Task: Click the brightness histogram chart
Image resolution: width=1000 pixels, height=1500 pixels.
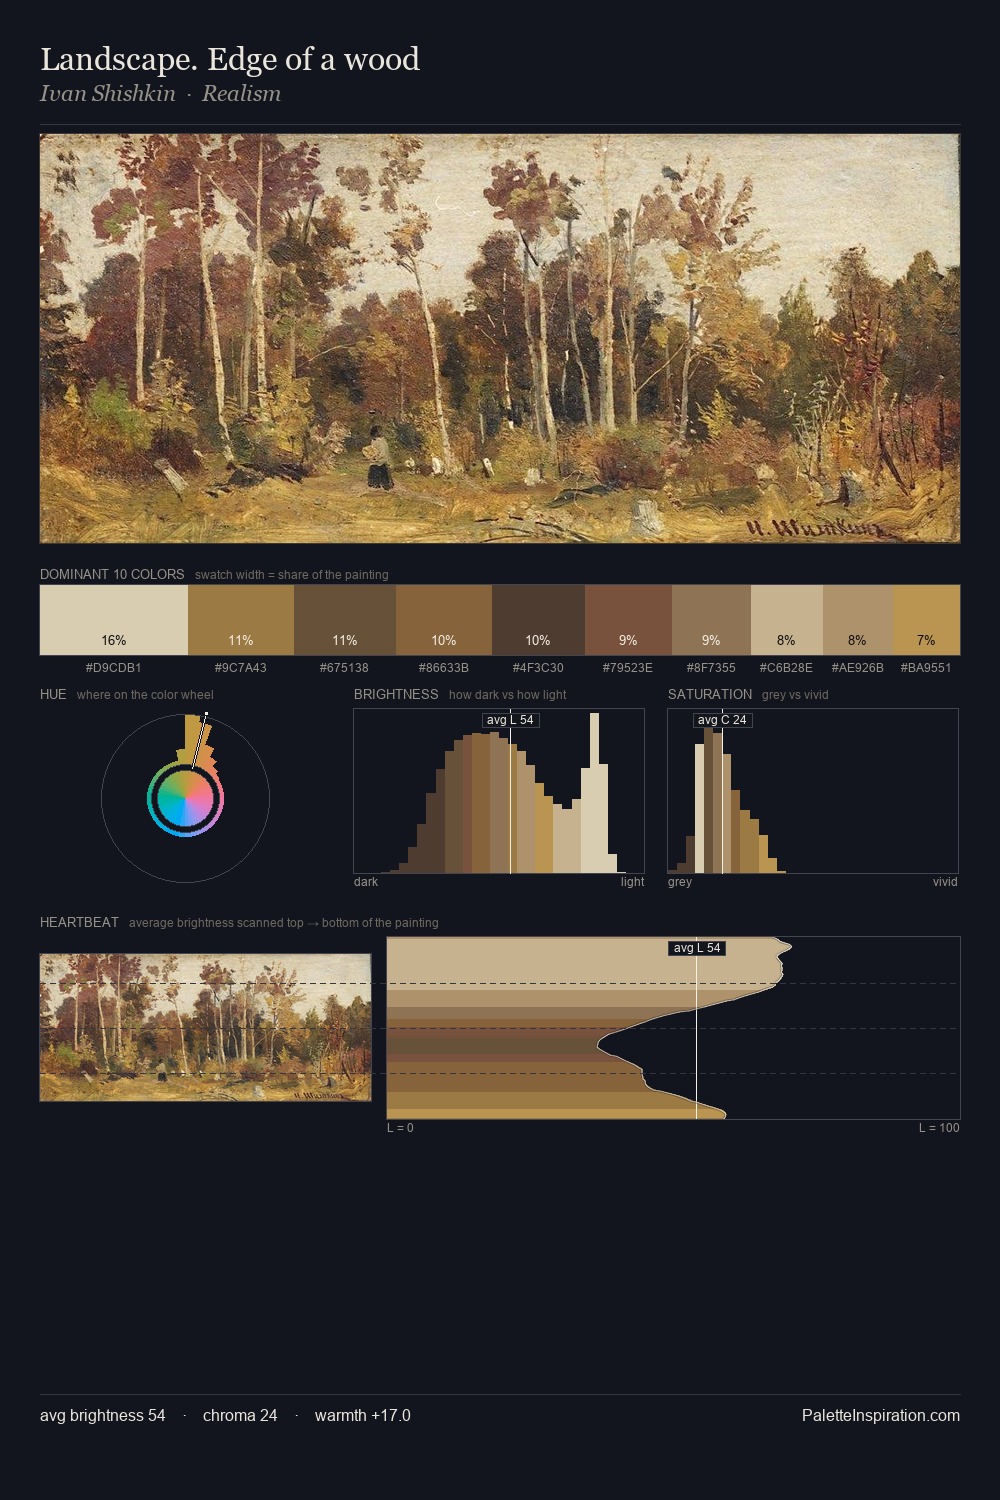Action: [499, 791]
